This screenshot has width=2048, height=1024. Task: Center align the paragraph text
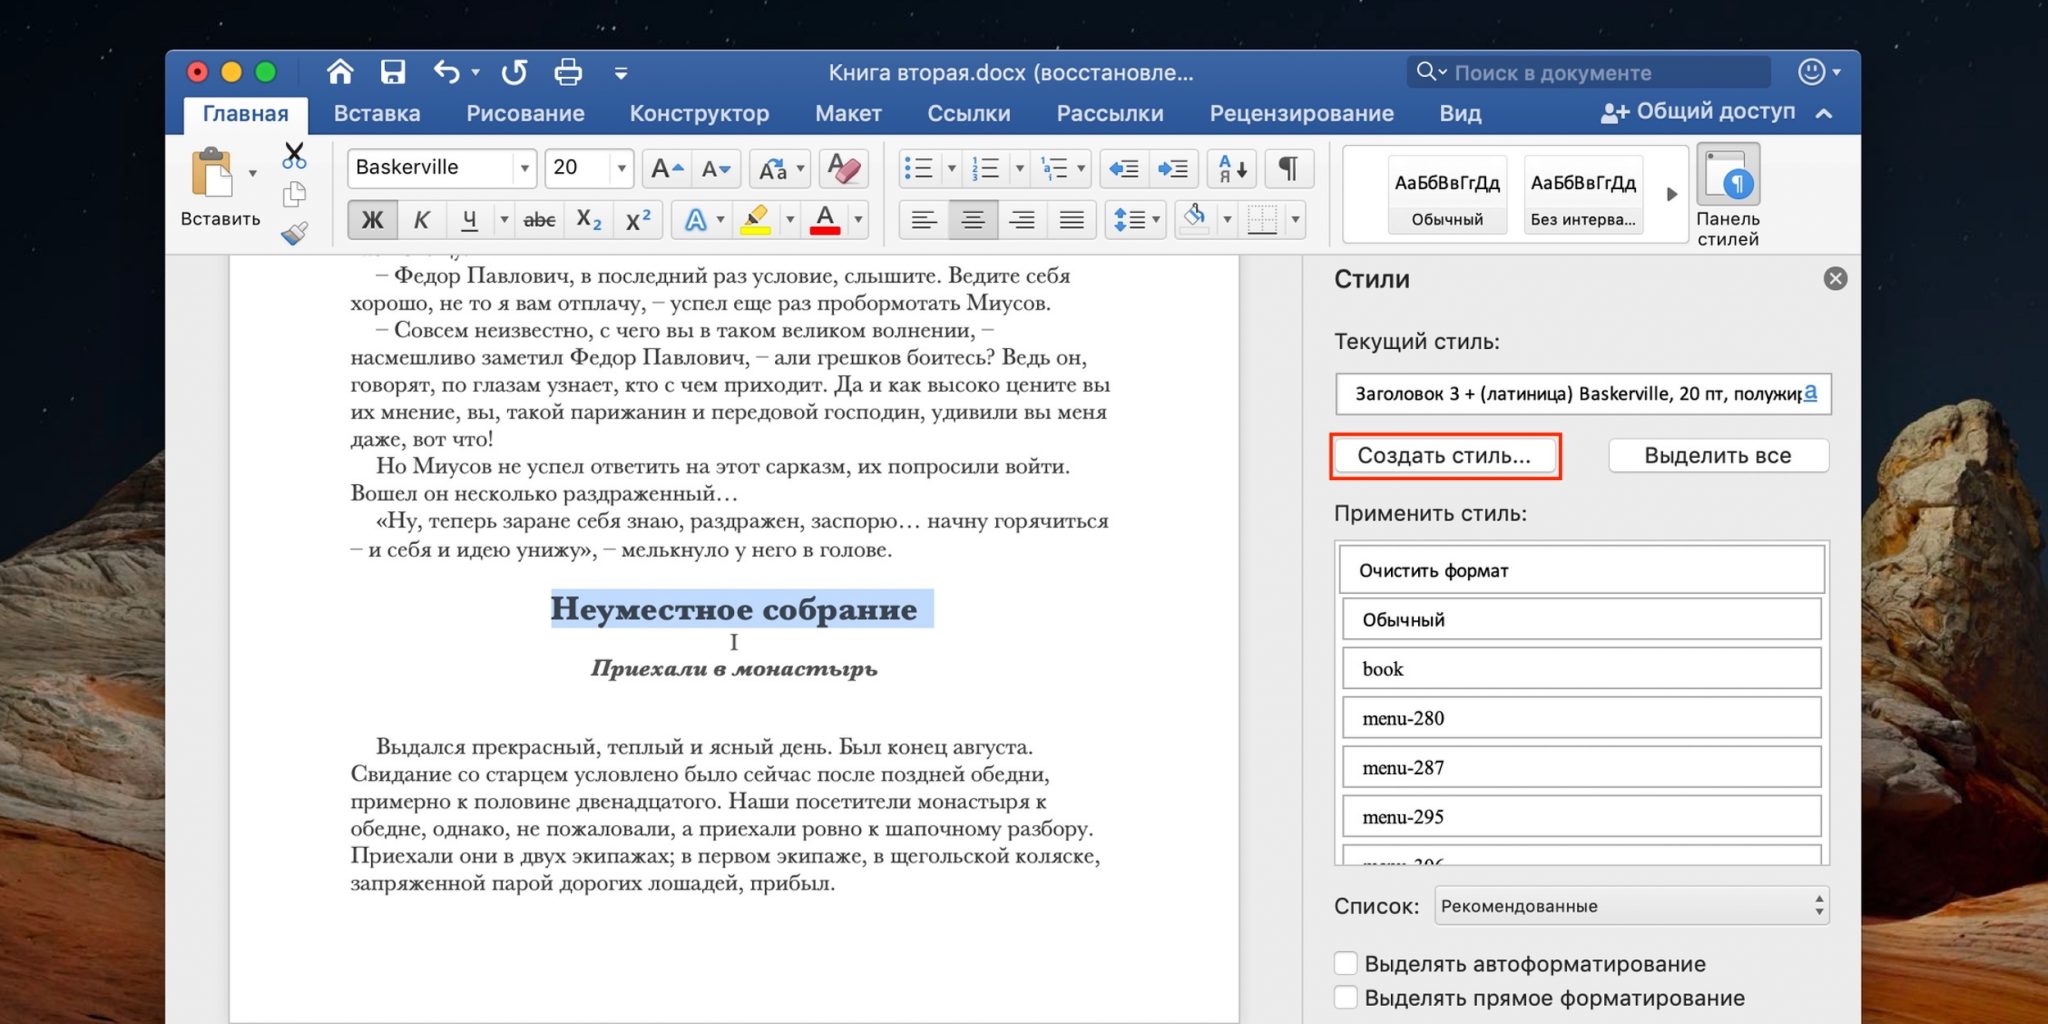click(972, 220)
